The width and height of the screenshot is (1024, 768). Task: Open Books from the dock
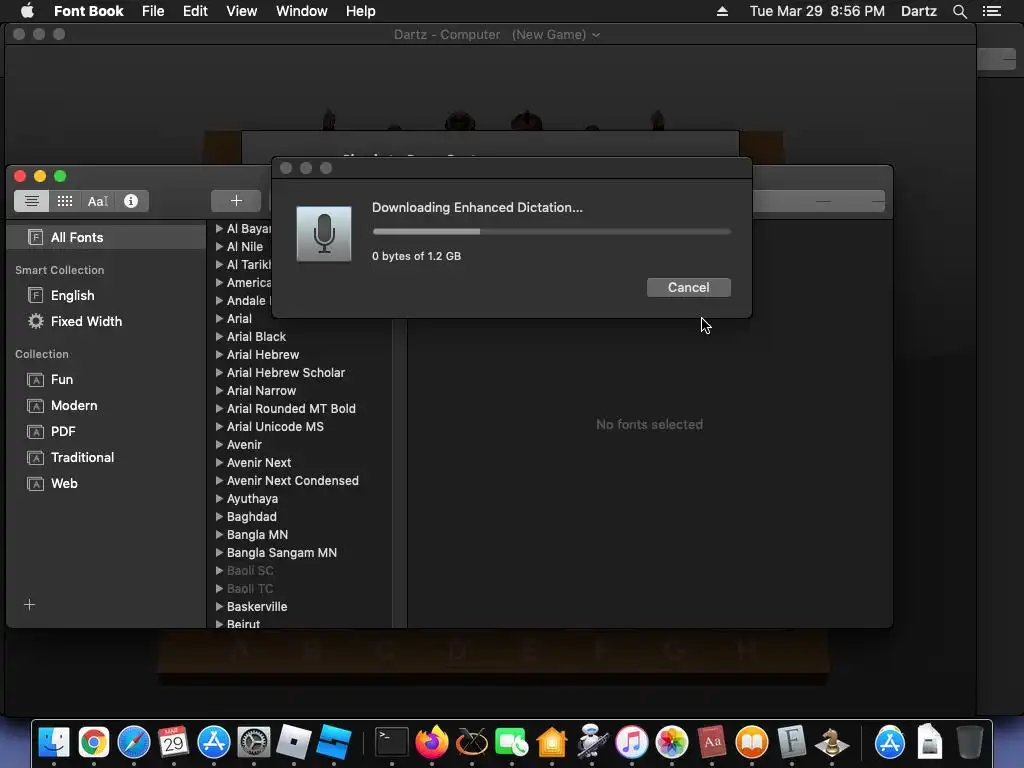[752, 743]
